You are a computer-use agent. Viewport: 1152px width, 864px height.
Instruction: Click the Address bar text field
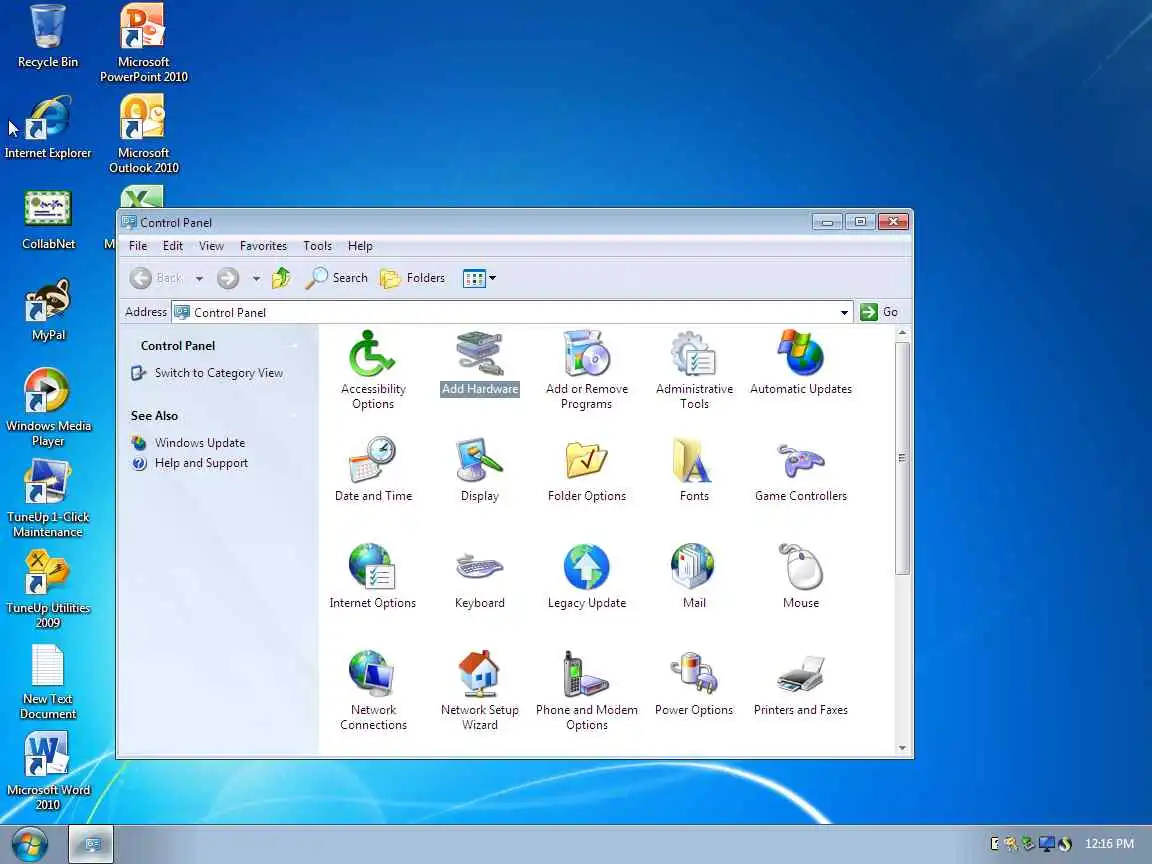coord(512,312)
